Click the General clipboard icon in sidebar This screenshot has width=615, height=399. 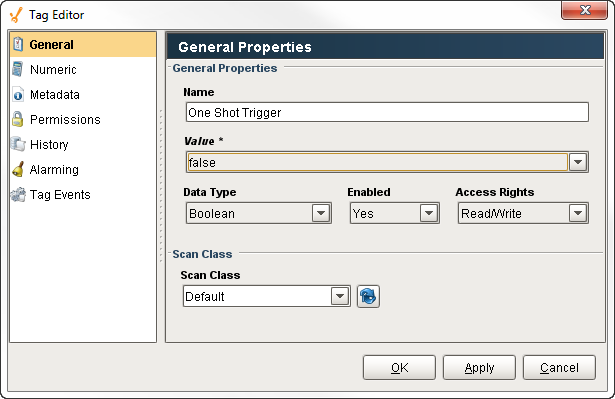[18, 44]
